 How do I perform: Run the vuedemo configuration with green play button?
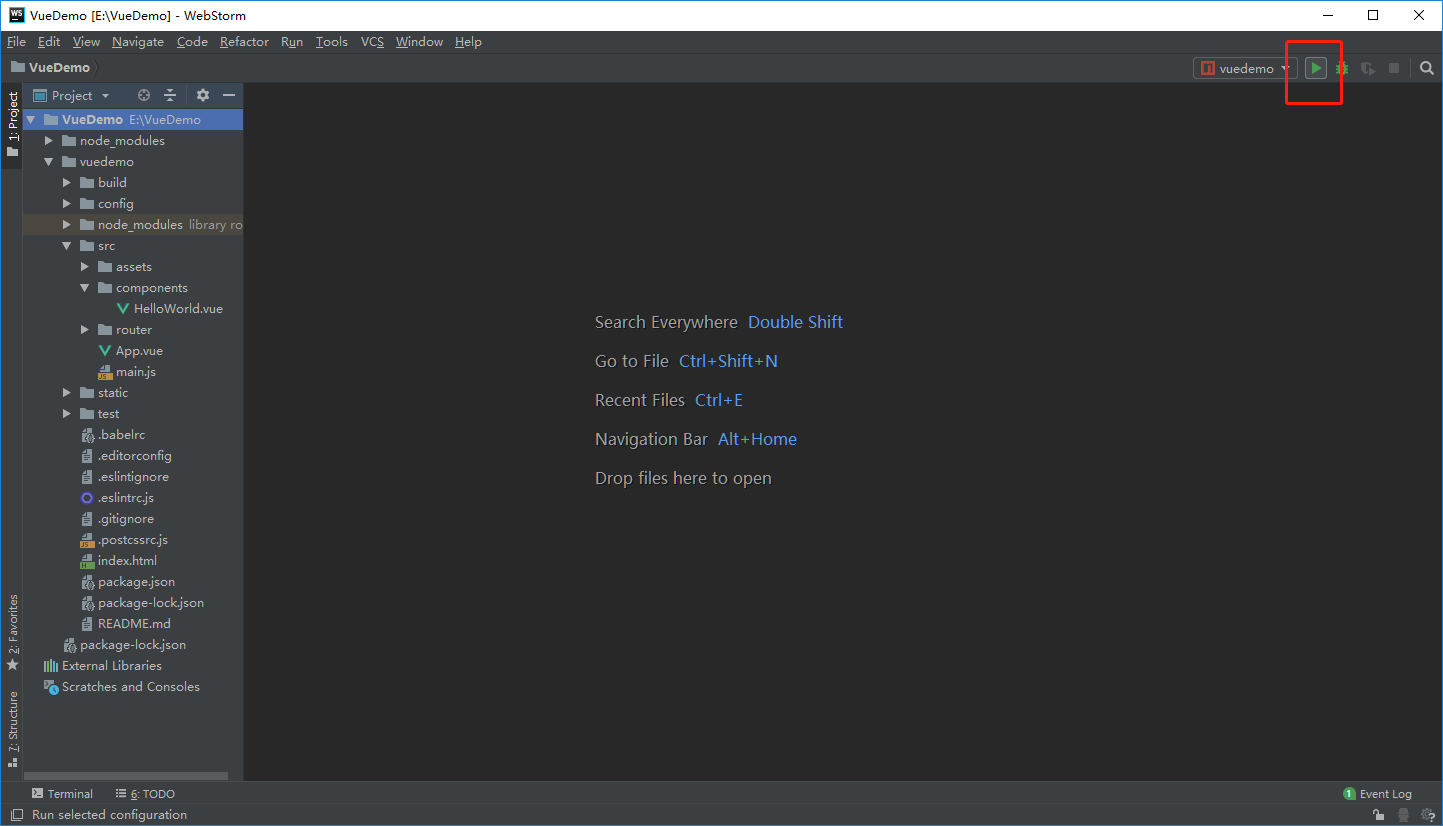click(x=1316, y=68)
